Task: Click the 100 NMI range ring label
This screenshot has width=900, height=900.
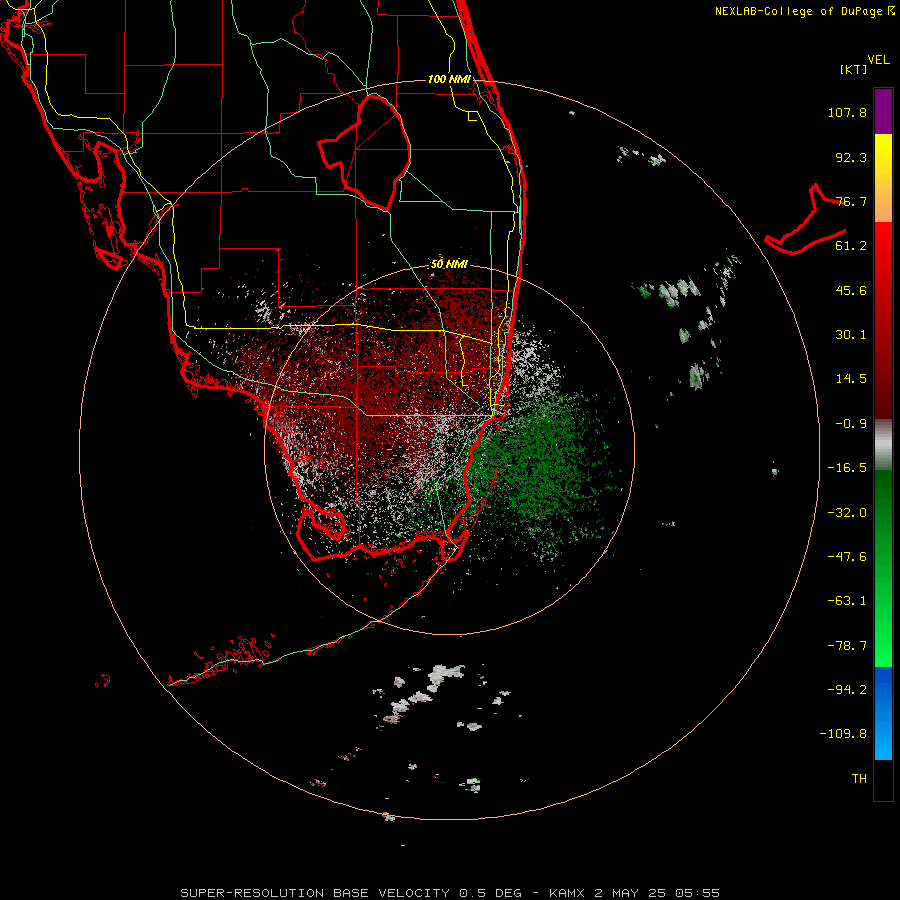Action: pyautogui.click(x=449, y=79)
